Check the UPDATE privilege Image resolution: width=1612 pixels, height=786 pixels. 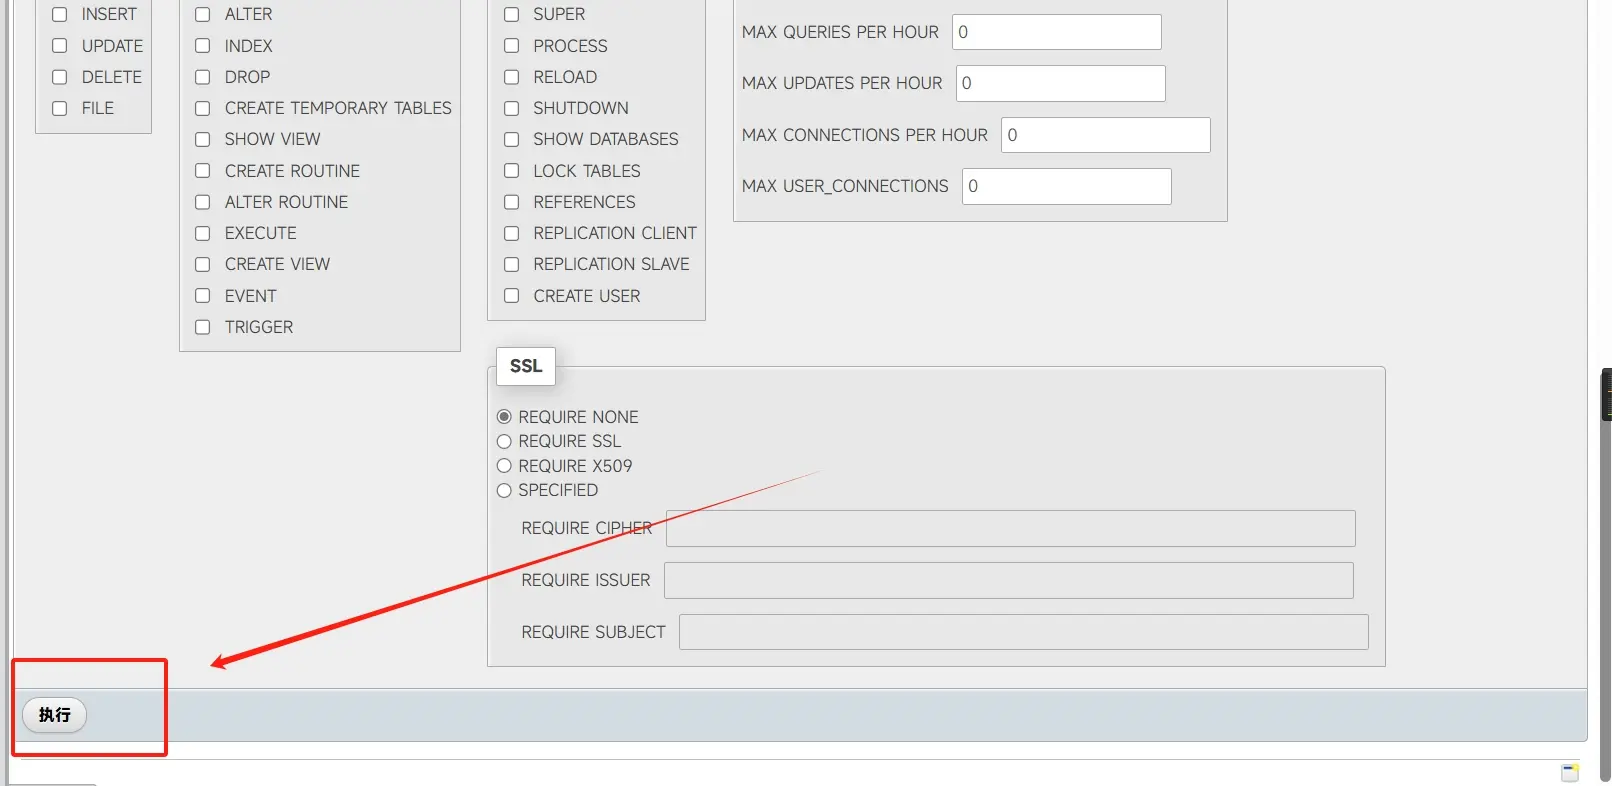point(60,46)
